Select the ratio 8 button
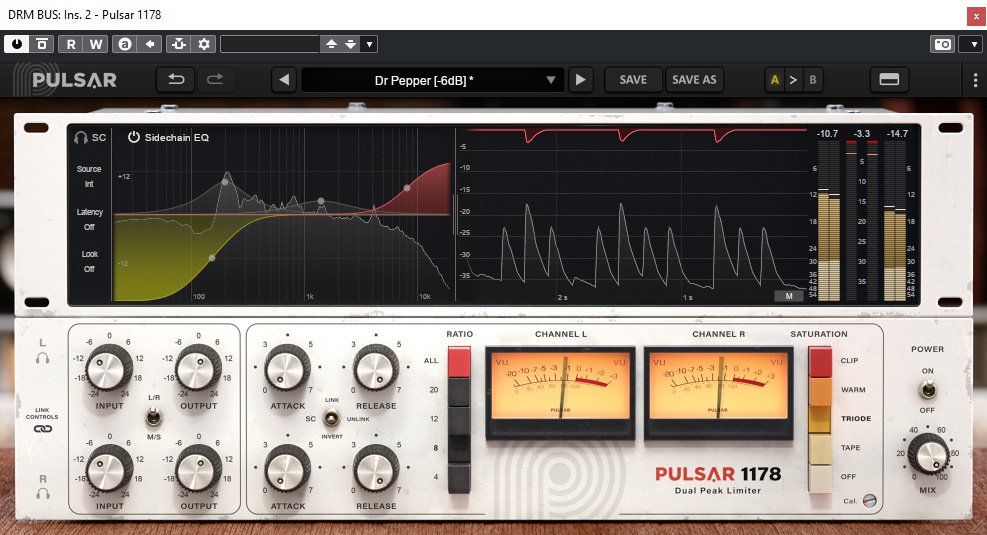Screen dimensions: 987x535 (459, 448)
